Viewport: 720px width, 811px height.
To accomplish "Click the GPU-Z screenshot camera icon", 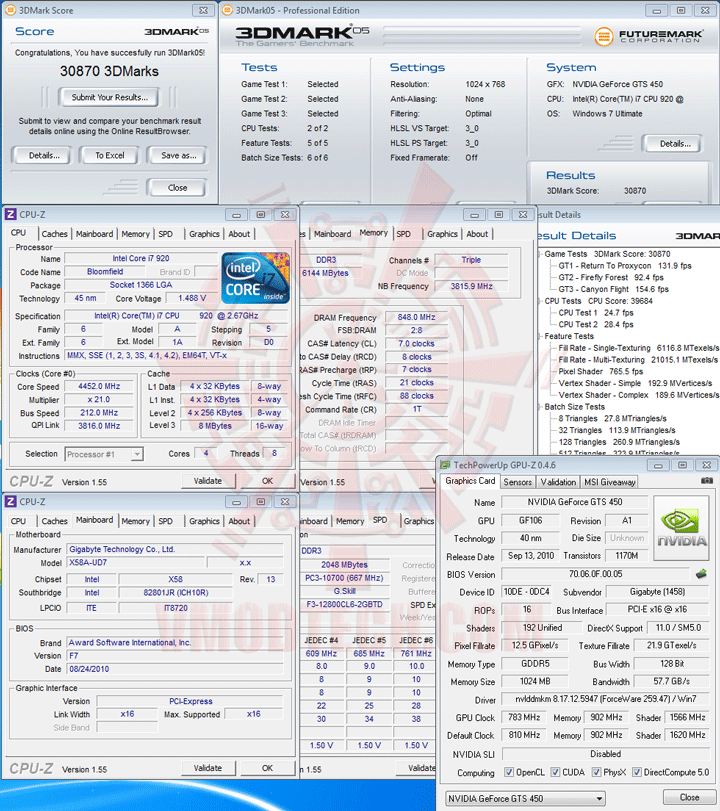I will [706, 481].
